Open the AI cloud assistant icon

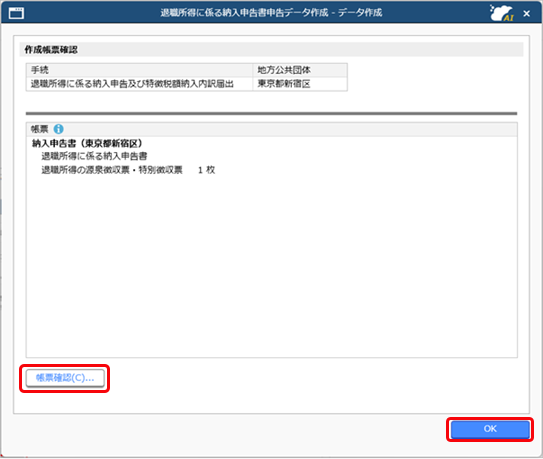501,13
